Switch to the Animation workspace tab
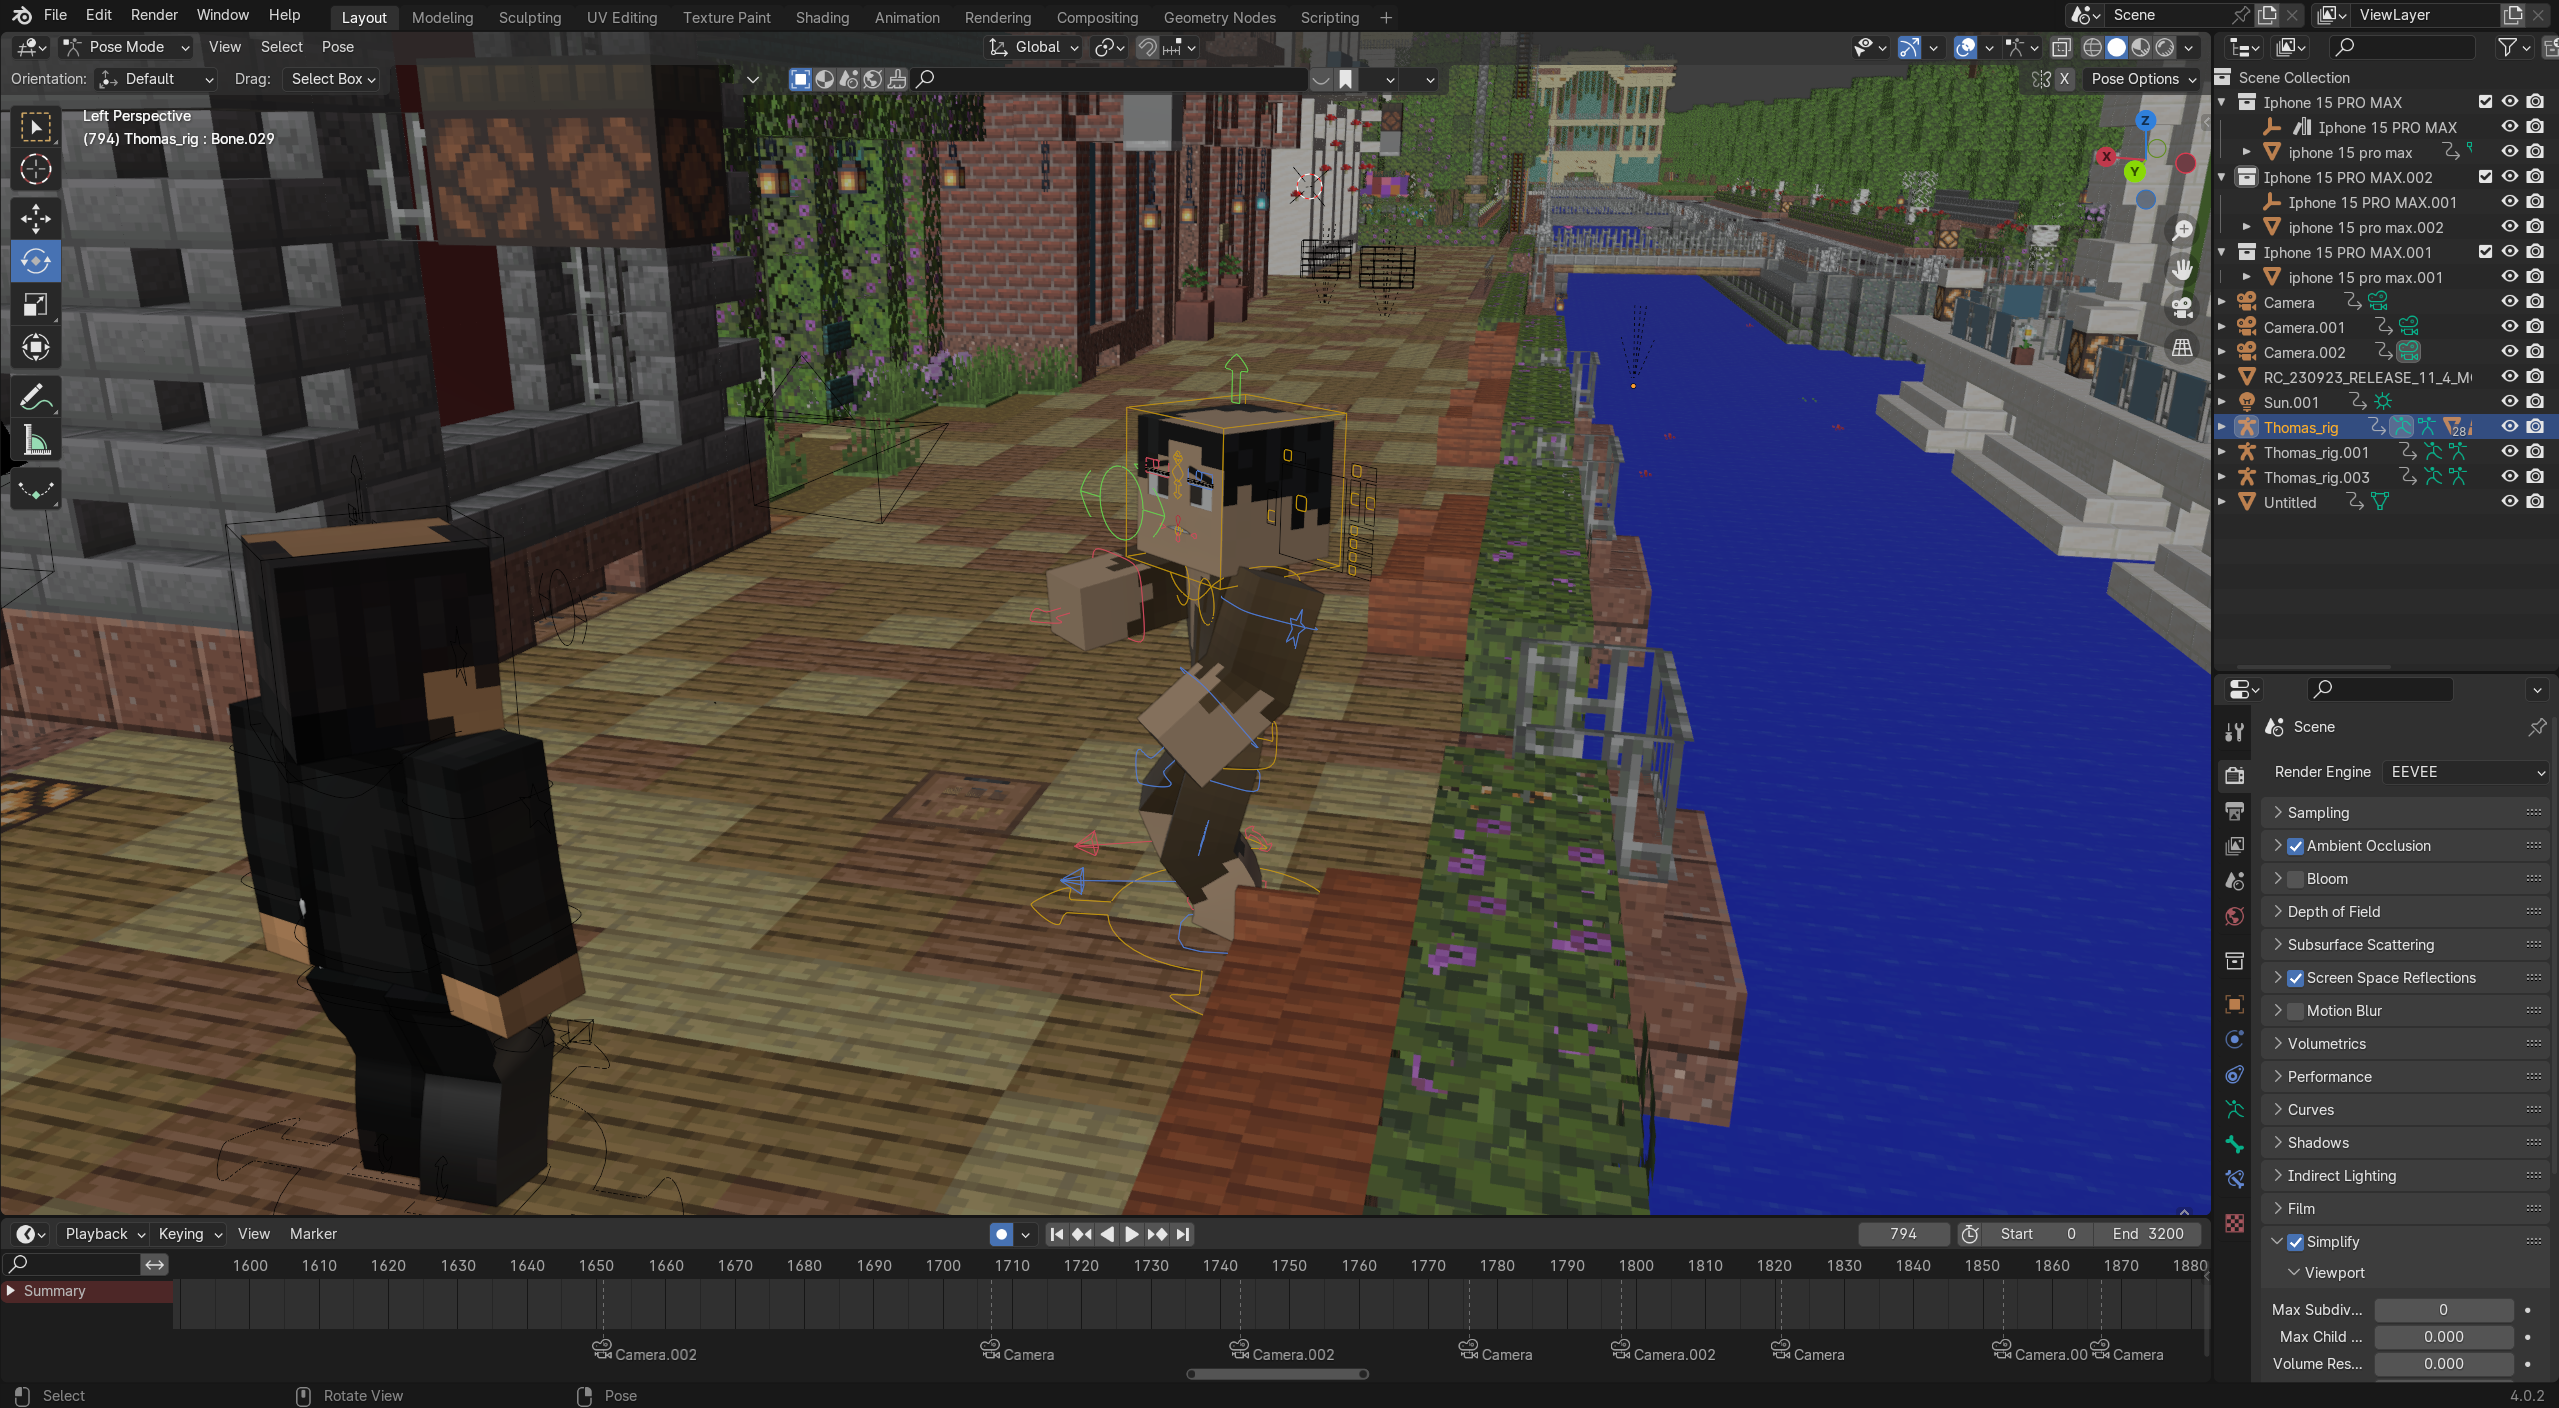Viewport: 2559px width, 1408px height. [x=907, y=17]
